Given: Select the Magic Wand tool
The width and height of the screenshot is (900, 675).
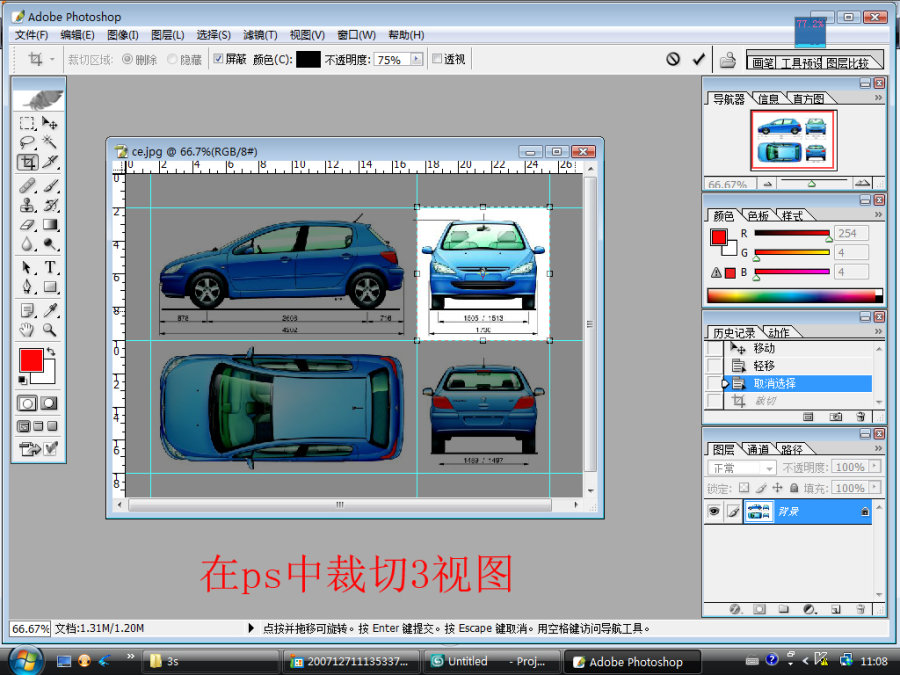Looking at the screenshot, I should (50, 142).
